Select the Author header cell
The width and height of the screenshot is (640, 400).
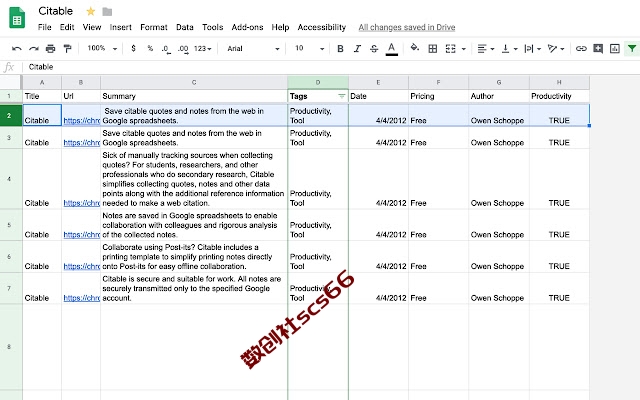click(499, 96)
